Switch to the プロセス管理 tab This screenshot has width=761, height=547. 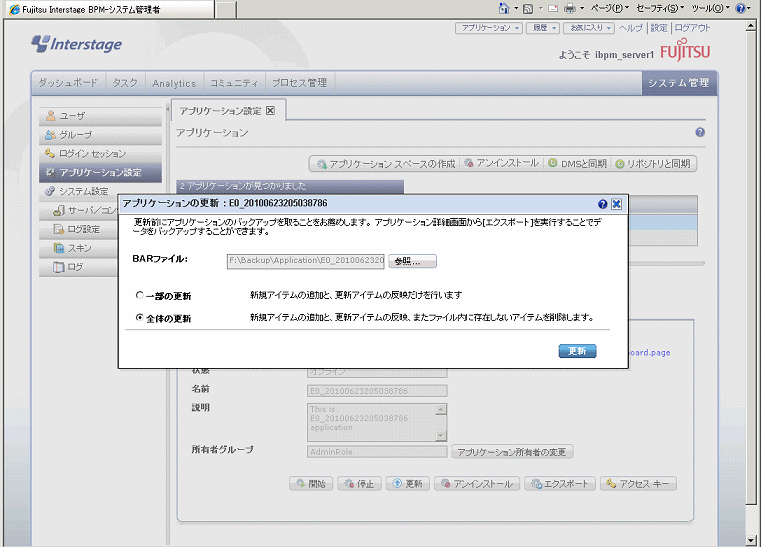[299, 83]
